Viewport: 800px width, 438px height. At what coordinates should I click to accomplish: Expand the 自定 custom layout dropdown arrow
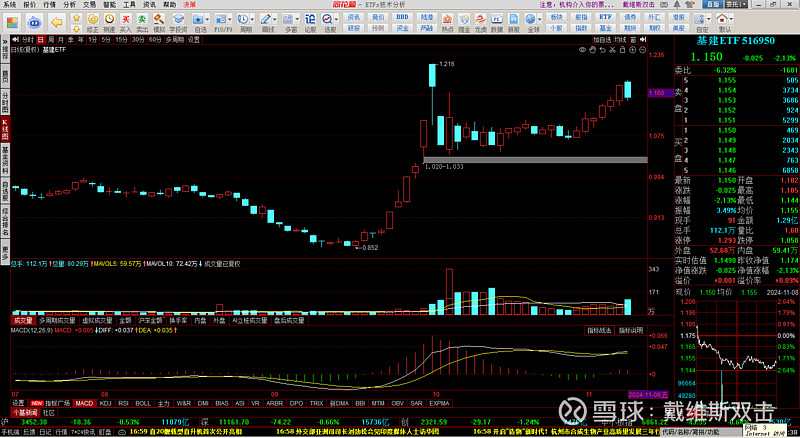pyautogui.click(x=709, y=19)
